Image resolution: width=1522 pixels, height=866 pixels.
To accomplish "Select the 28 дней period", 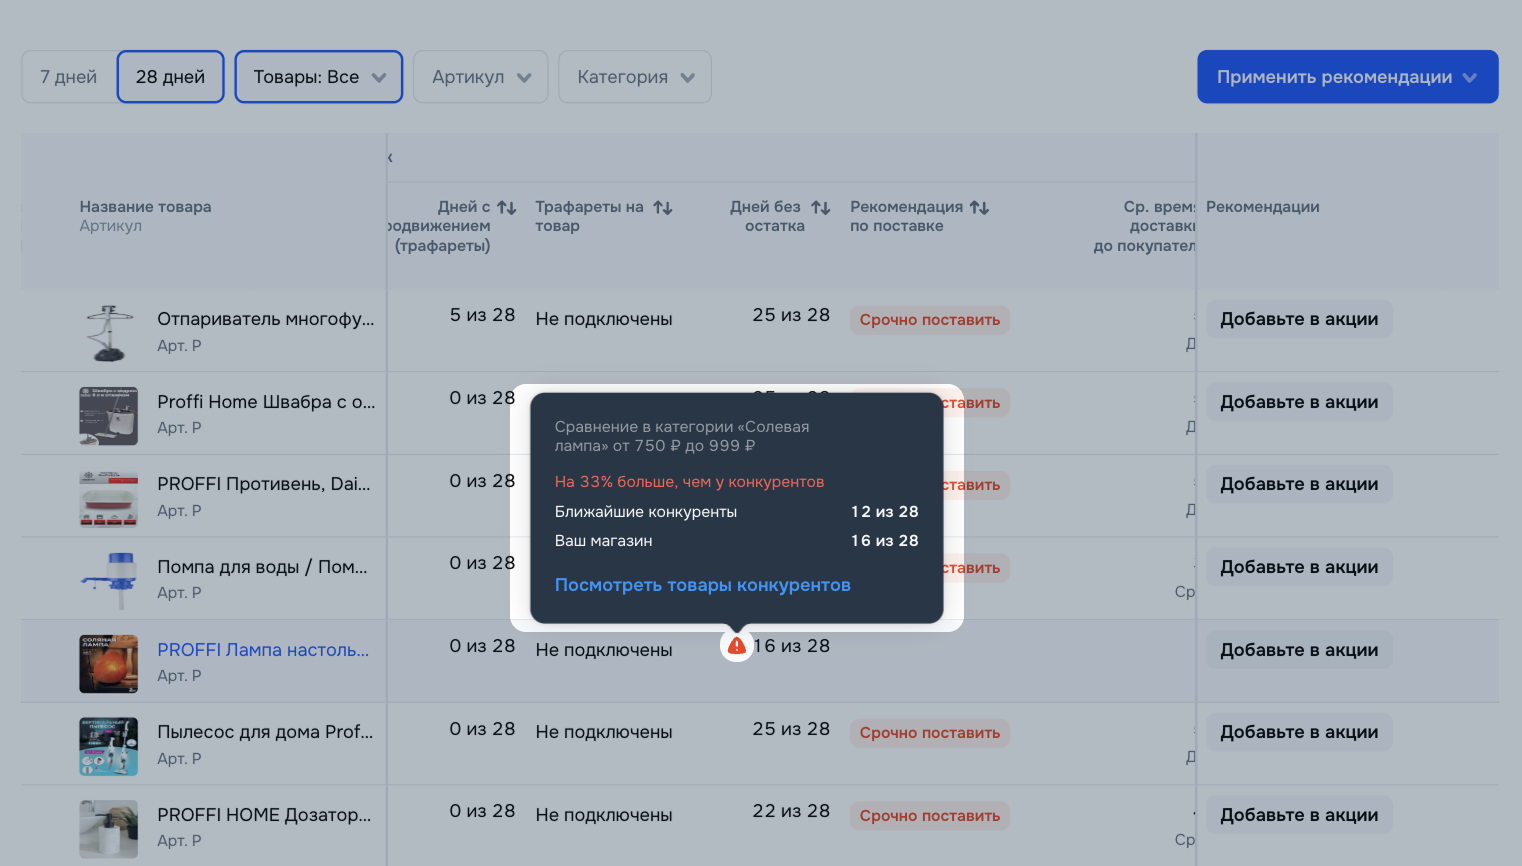I will click(170, 77).
